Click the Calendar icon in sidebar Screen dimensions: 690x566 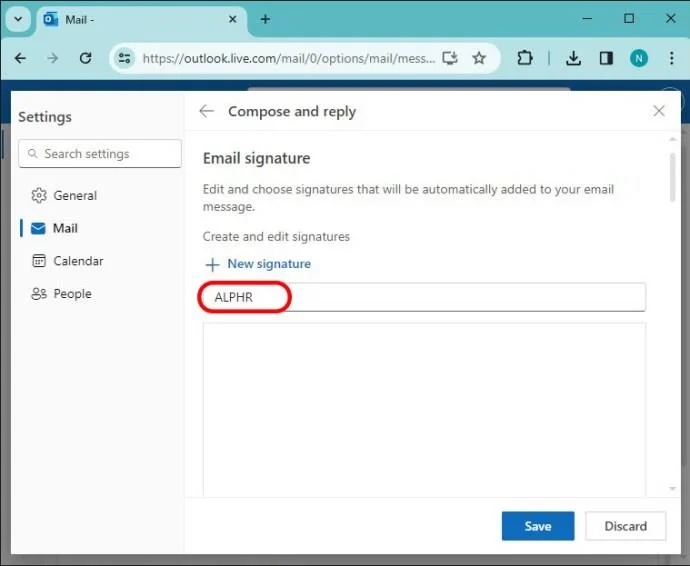(39, 261)
